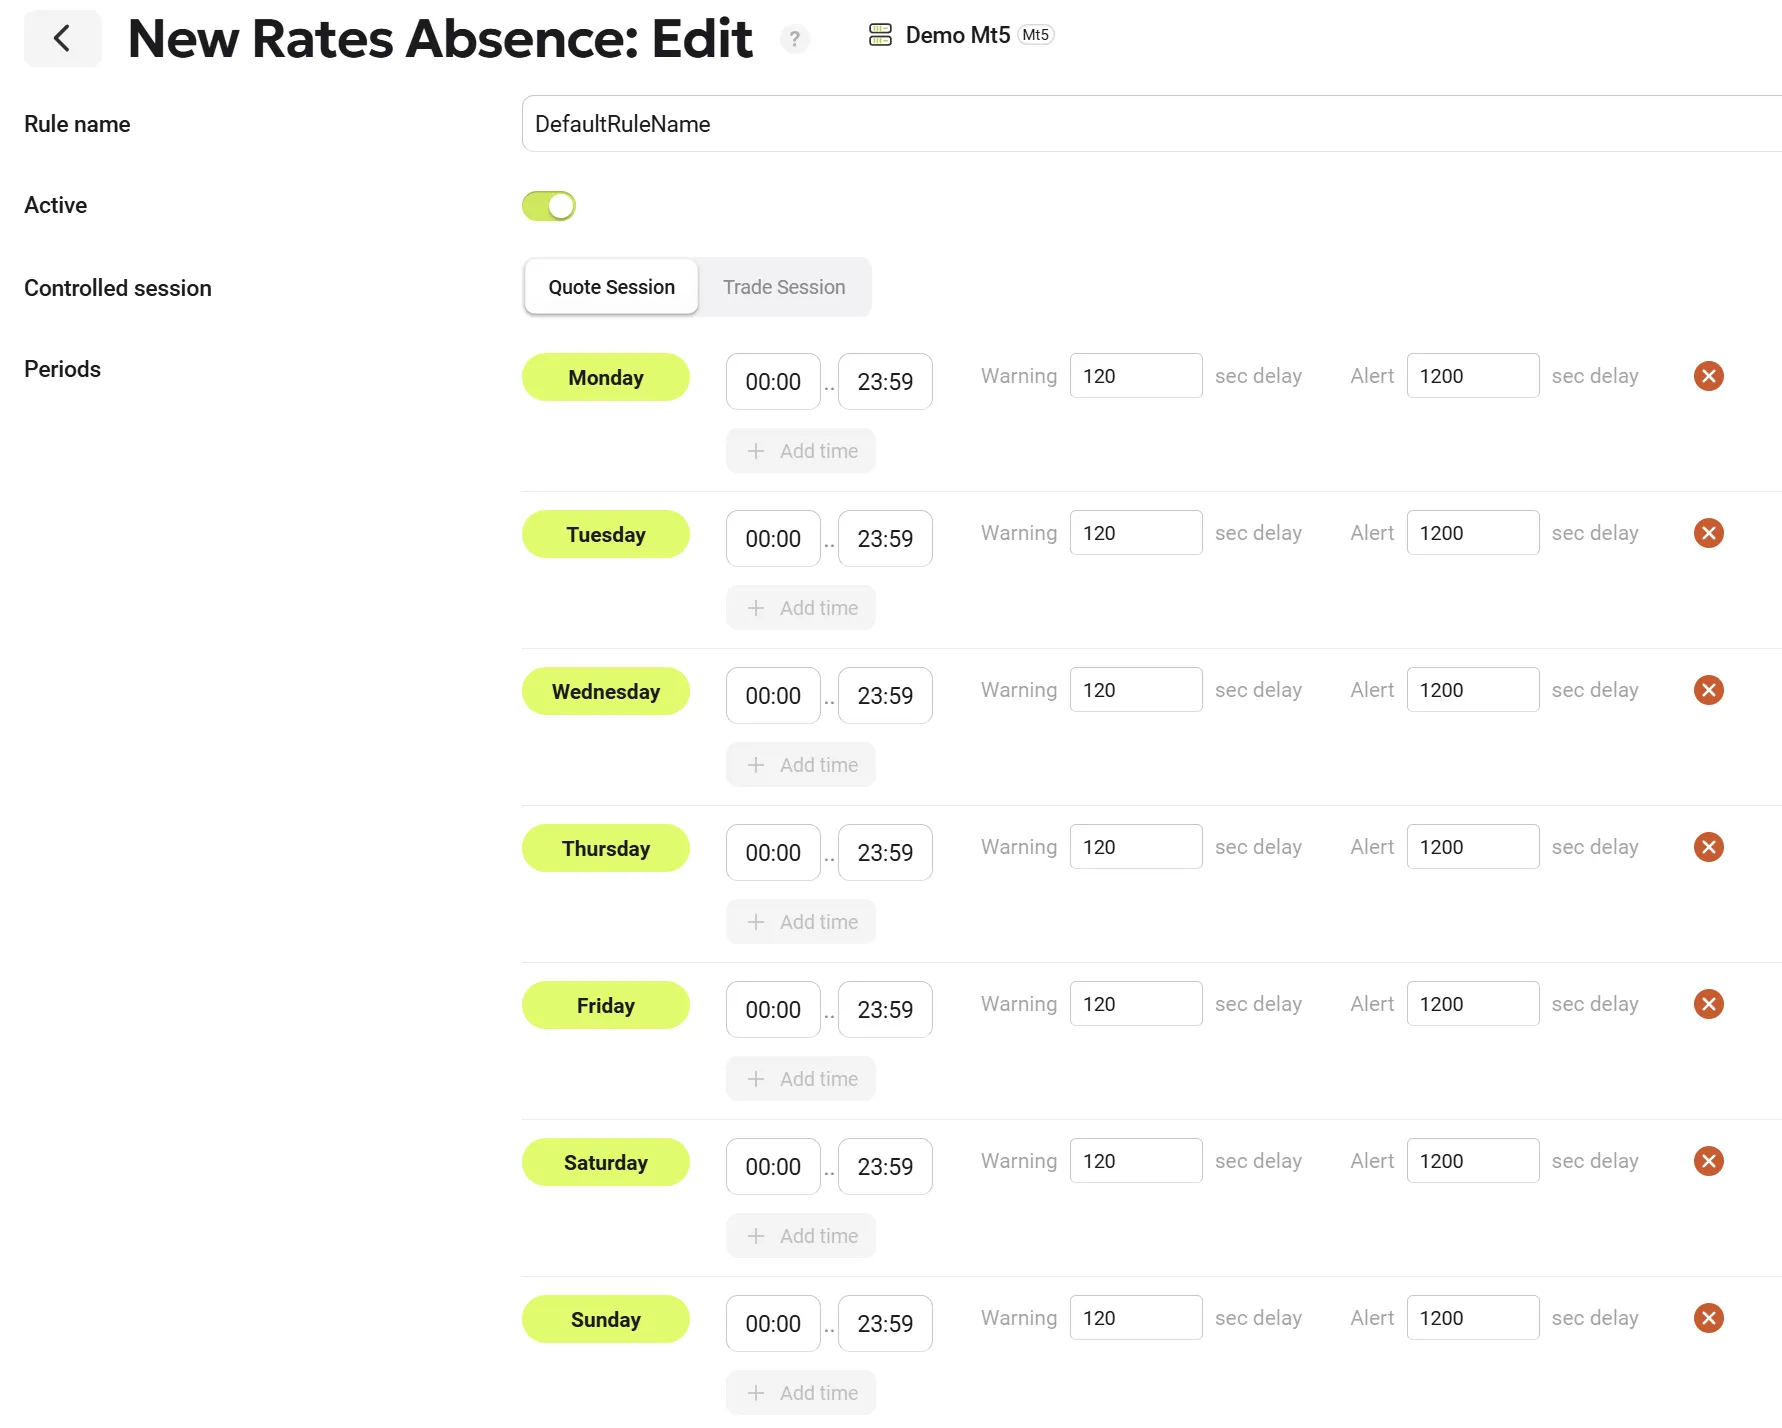Disable the Active toggle switch

[x=549, y=206]
